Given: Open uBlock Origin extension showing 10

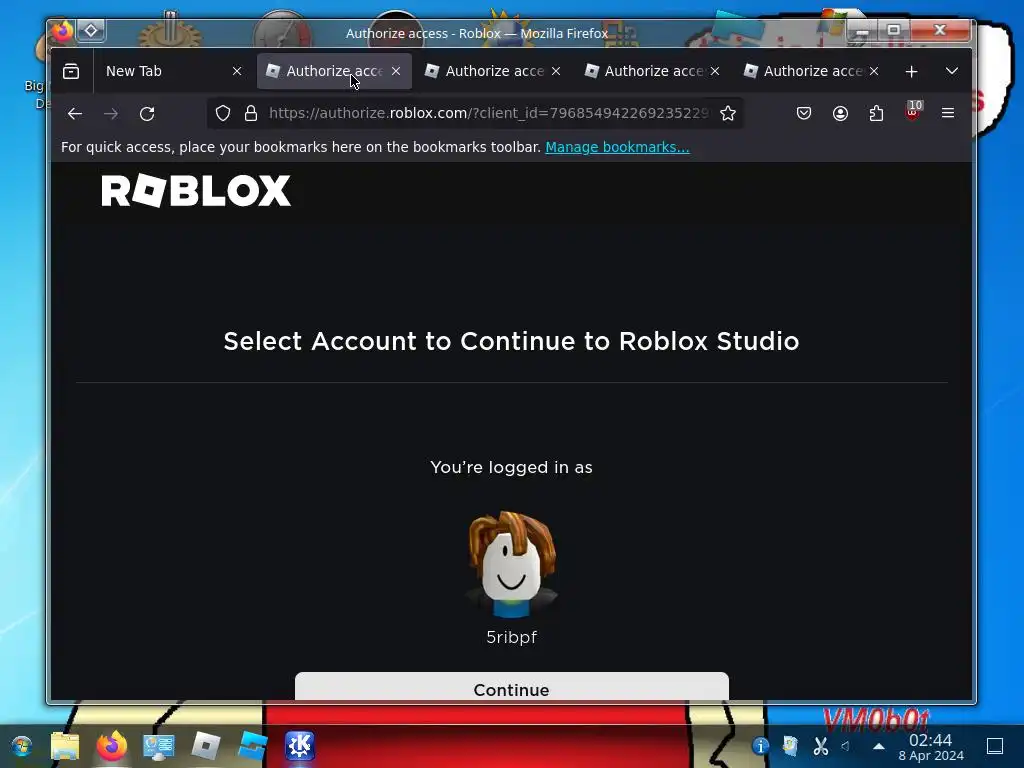Looking at the screenshot, I should tap(913, 112).
